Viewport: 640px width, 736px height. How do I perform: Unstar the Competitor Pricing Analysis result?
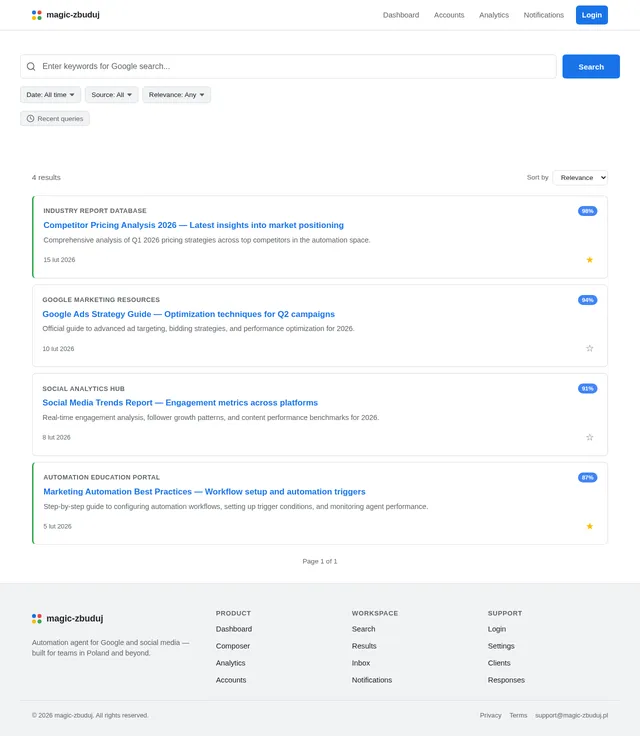click(x=589, y=260)
